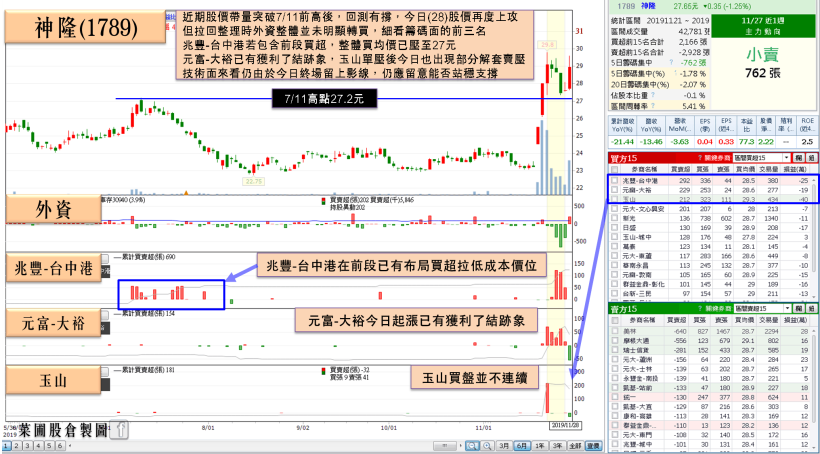Image resolution: width=820 pixels, height=454 pixels.
Task: Click the zoom-out magnifier icon below chart
Action: (x=472, y=446)
